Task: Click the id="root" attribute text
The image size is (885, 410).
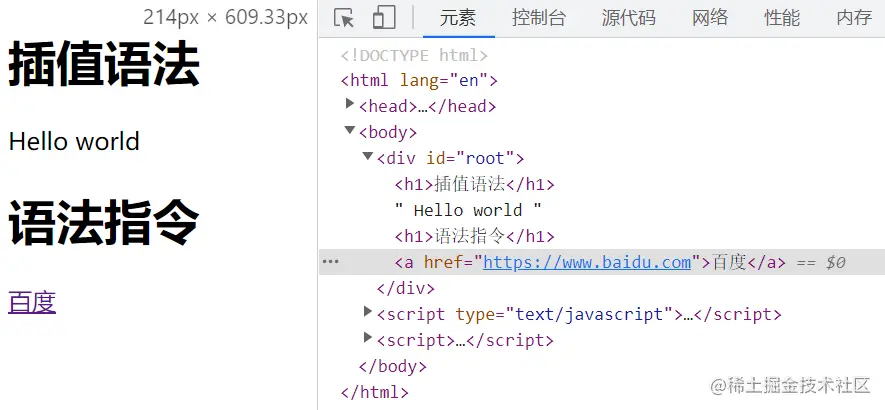Action: [471, 159]
